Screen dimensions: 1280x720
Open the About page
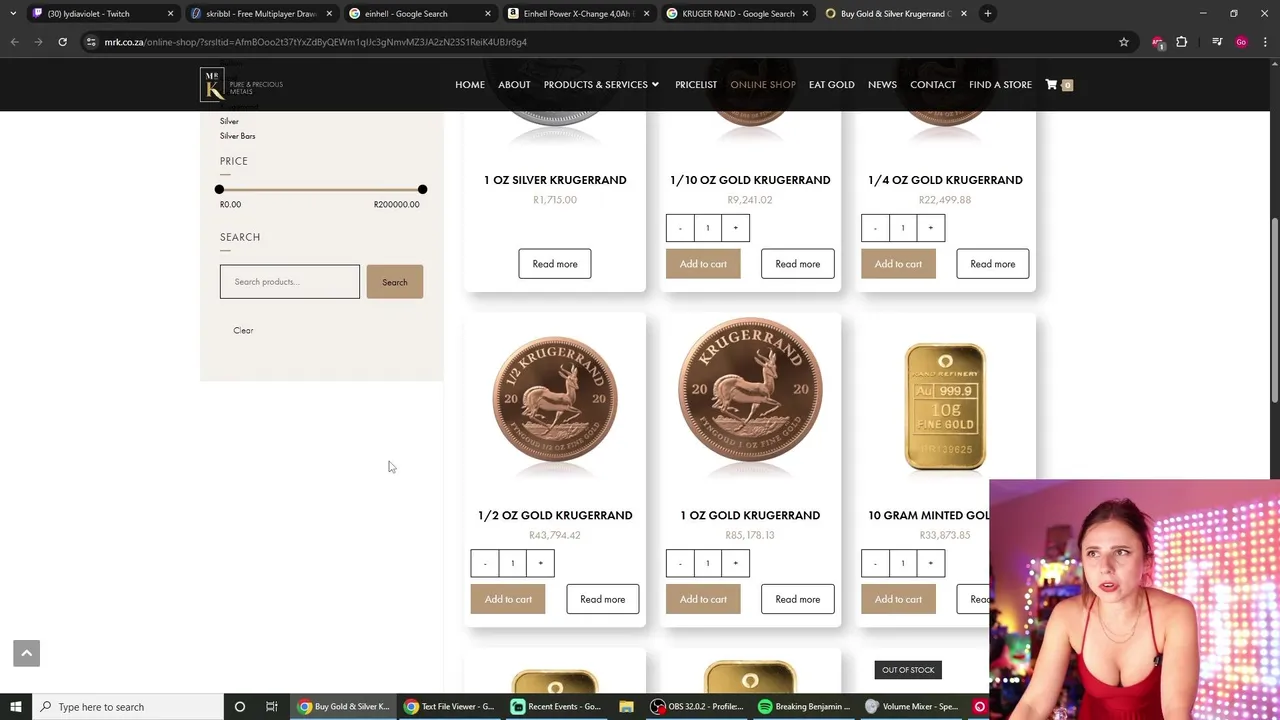[514, 85]
